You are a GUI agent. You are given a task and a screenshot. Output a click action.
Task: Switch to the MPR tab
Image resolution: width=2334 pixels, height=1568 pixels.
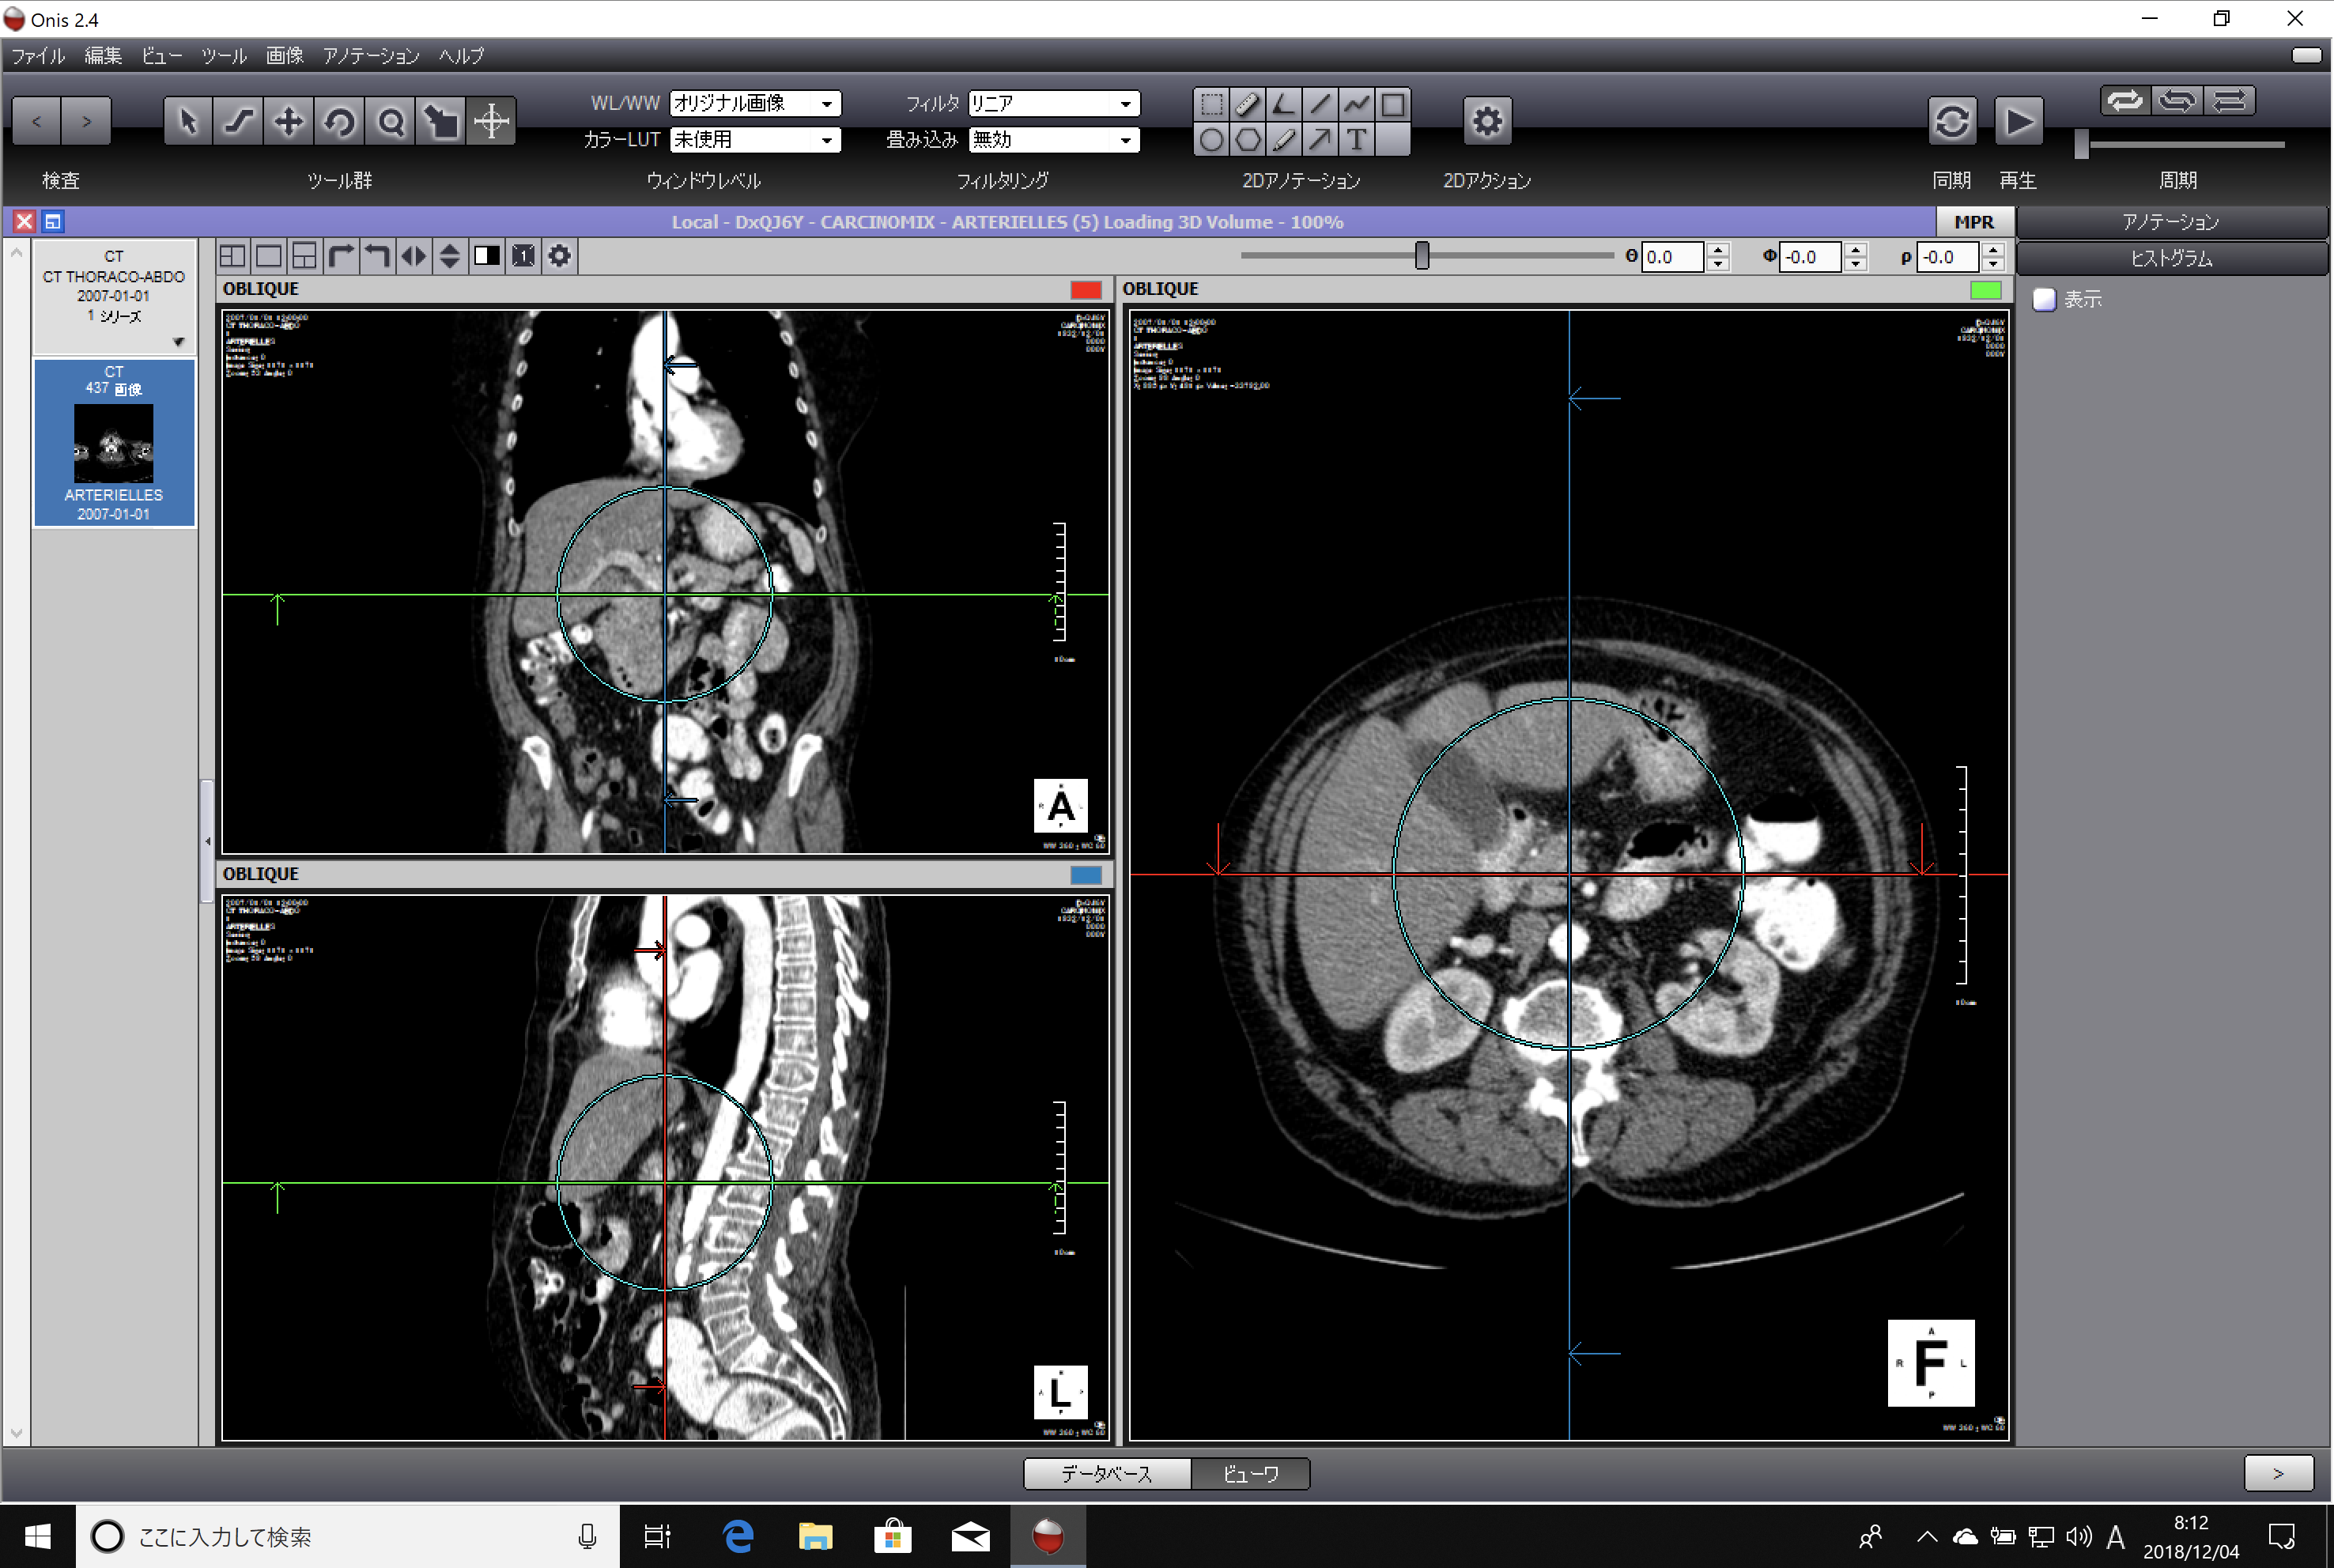click(1973, 222)
